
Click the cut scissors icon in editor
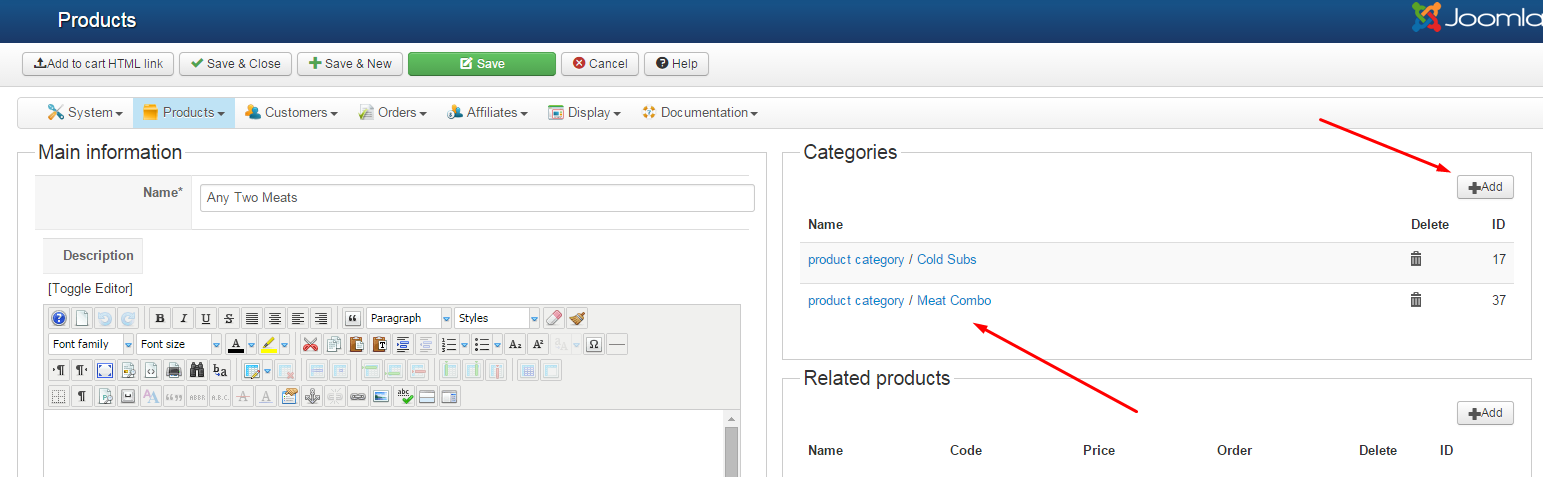click(310, 345)
